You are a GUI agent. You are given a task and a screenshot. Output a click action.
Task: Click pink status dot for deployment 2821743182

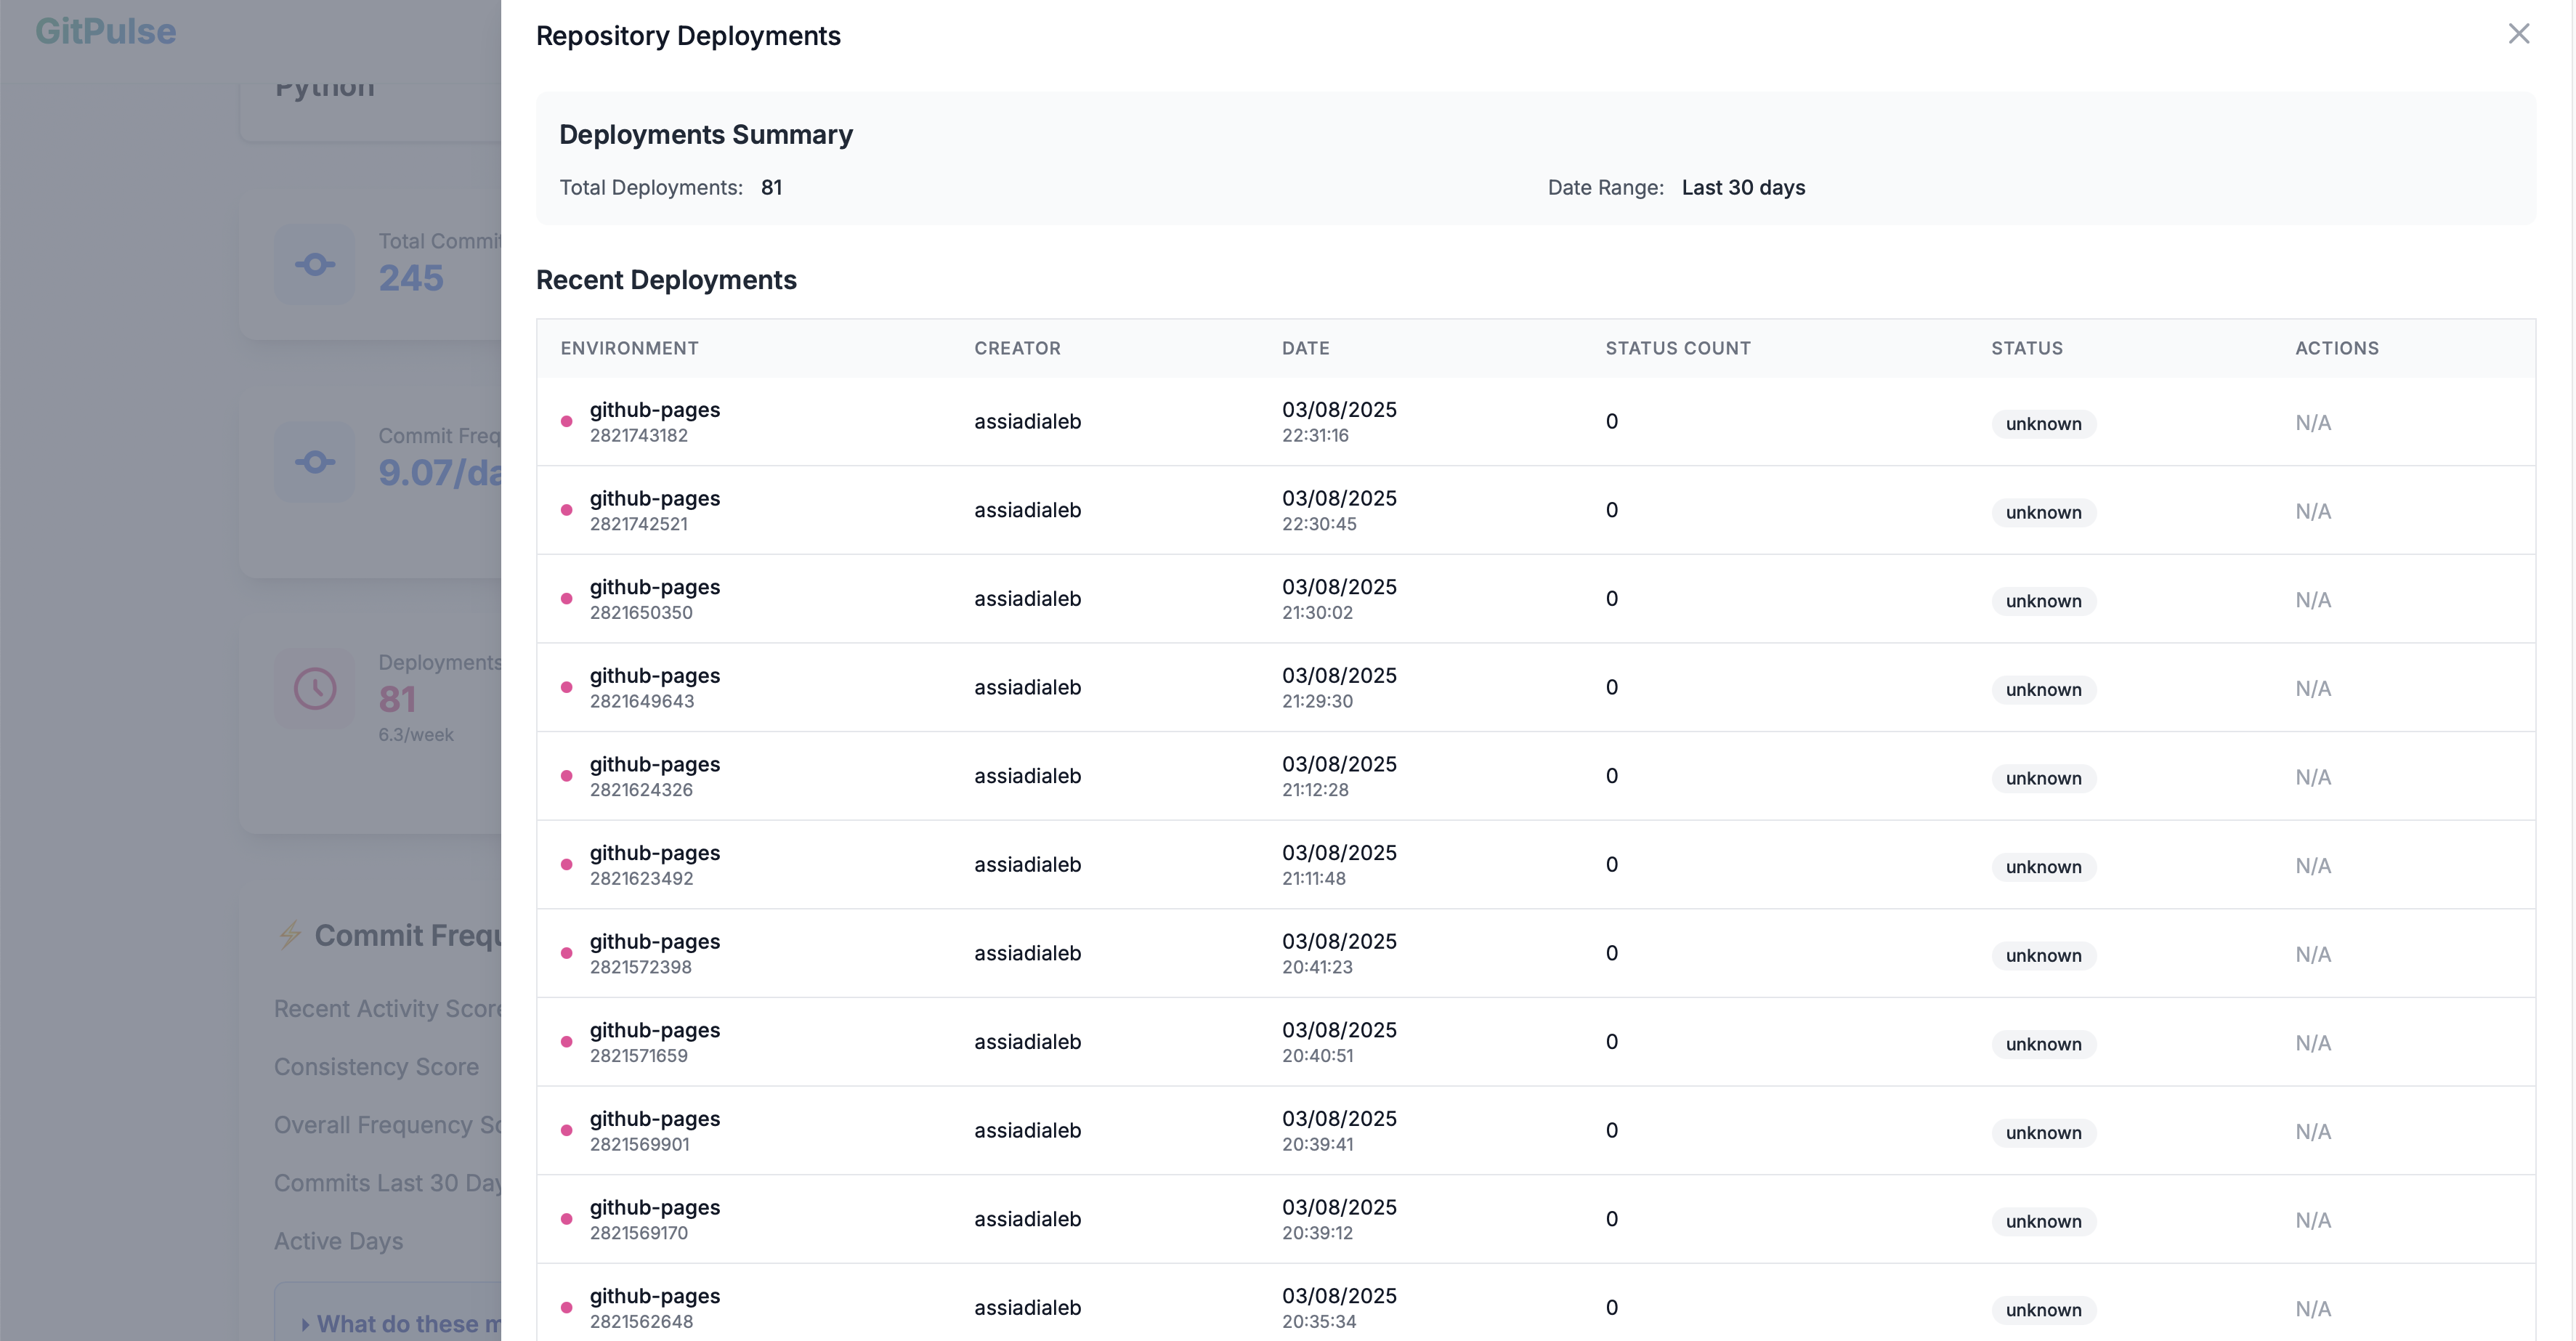pyautogui.click(x=567, y=422)
